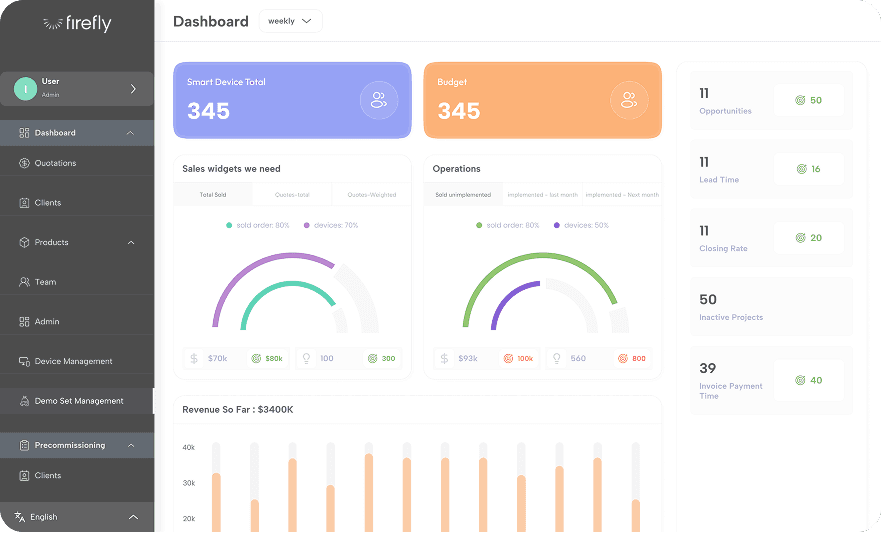Click the Team icon in sidebar
Viewport: 882px width, 533px height.
[25, 282]
